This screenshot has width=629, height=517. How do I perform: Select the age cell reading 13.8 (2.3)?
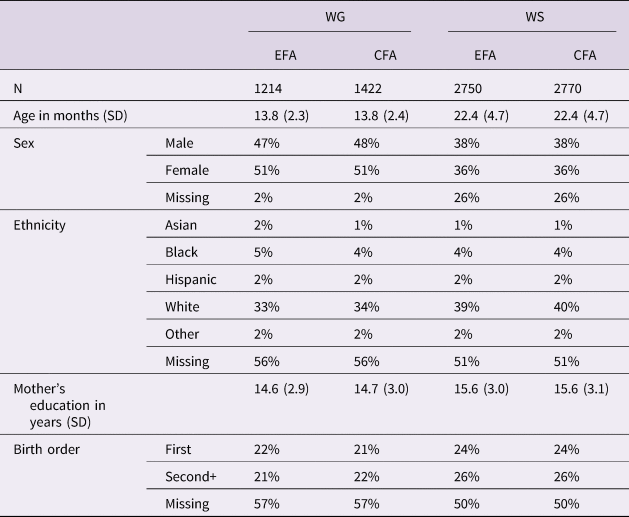point(285,116)
